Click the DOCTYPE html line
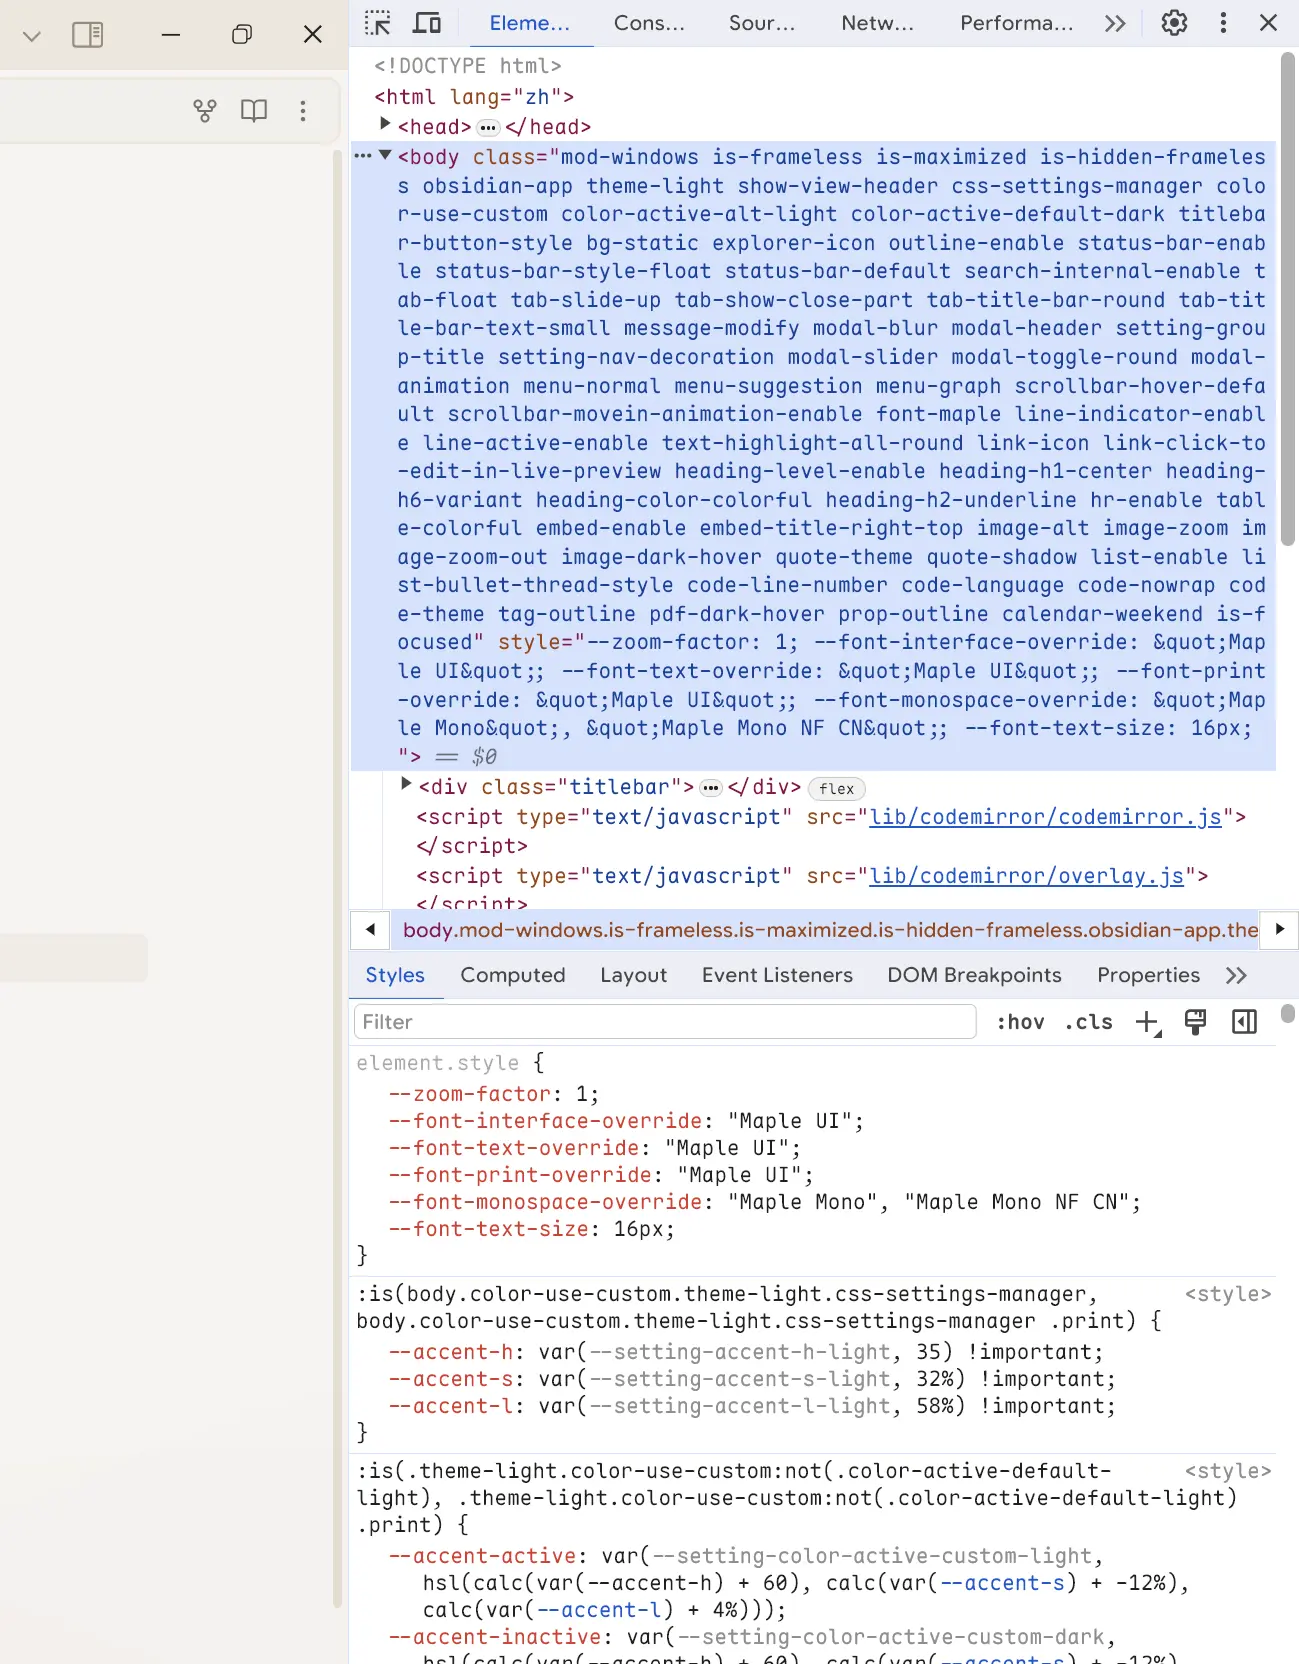 (x=468, y=66)
